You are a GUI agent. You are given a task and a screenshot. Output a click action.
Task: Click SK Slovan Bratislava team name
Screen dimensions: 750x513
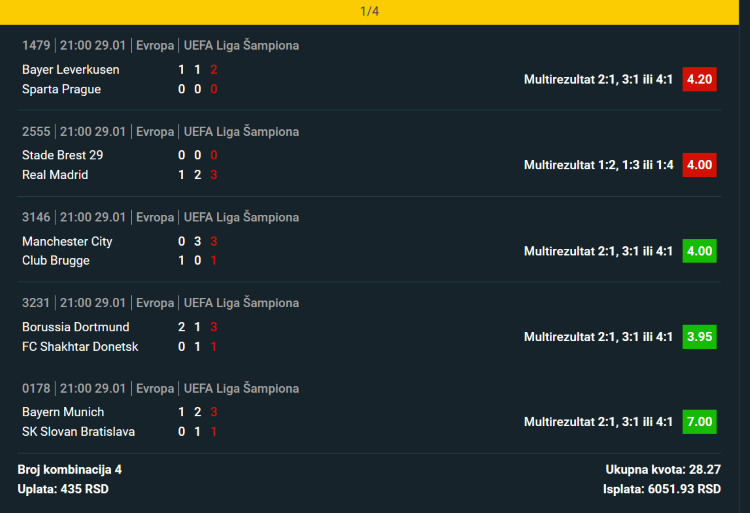click(x=78, y=431)
